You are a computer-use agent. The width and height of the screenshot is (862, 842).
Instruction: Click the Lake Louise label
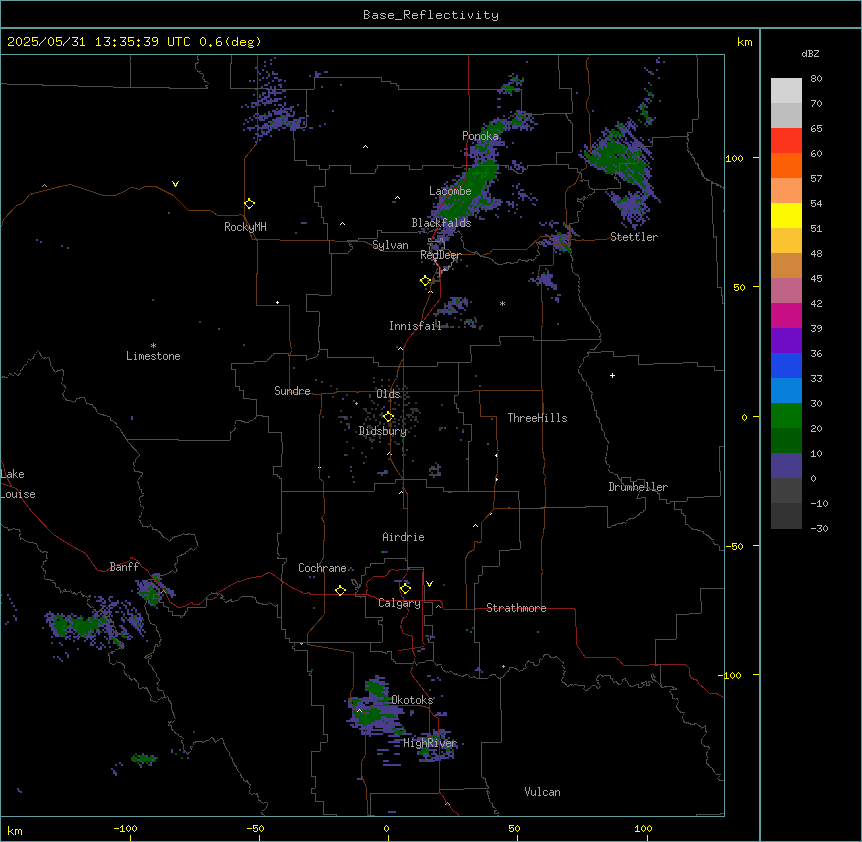[18, 484]
